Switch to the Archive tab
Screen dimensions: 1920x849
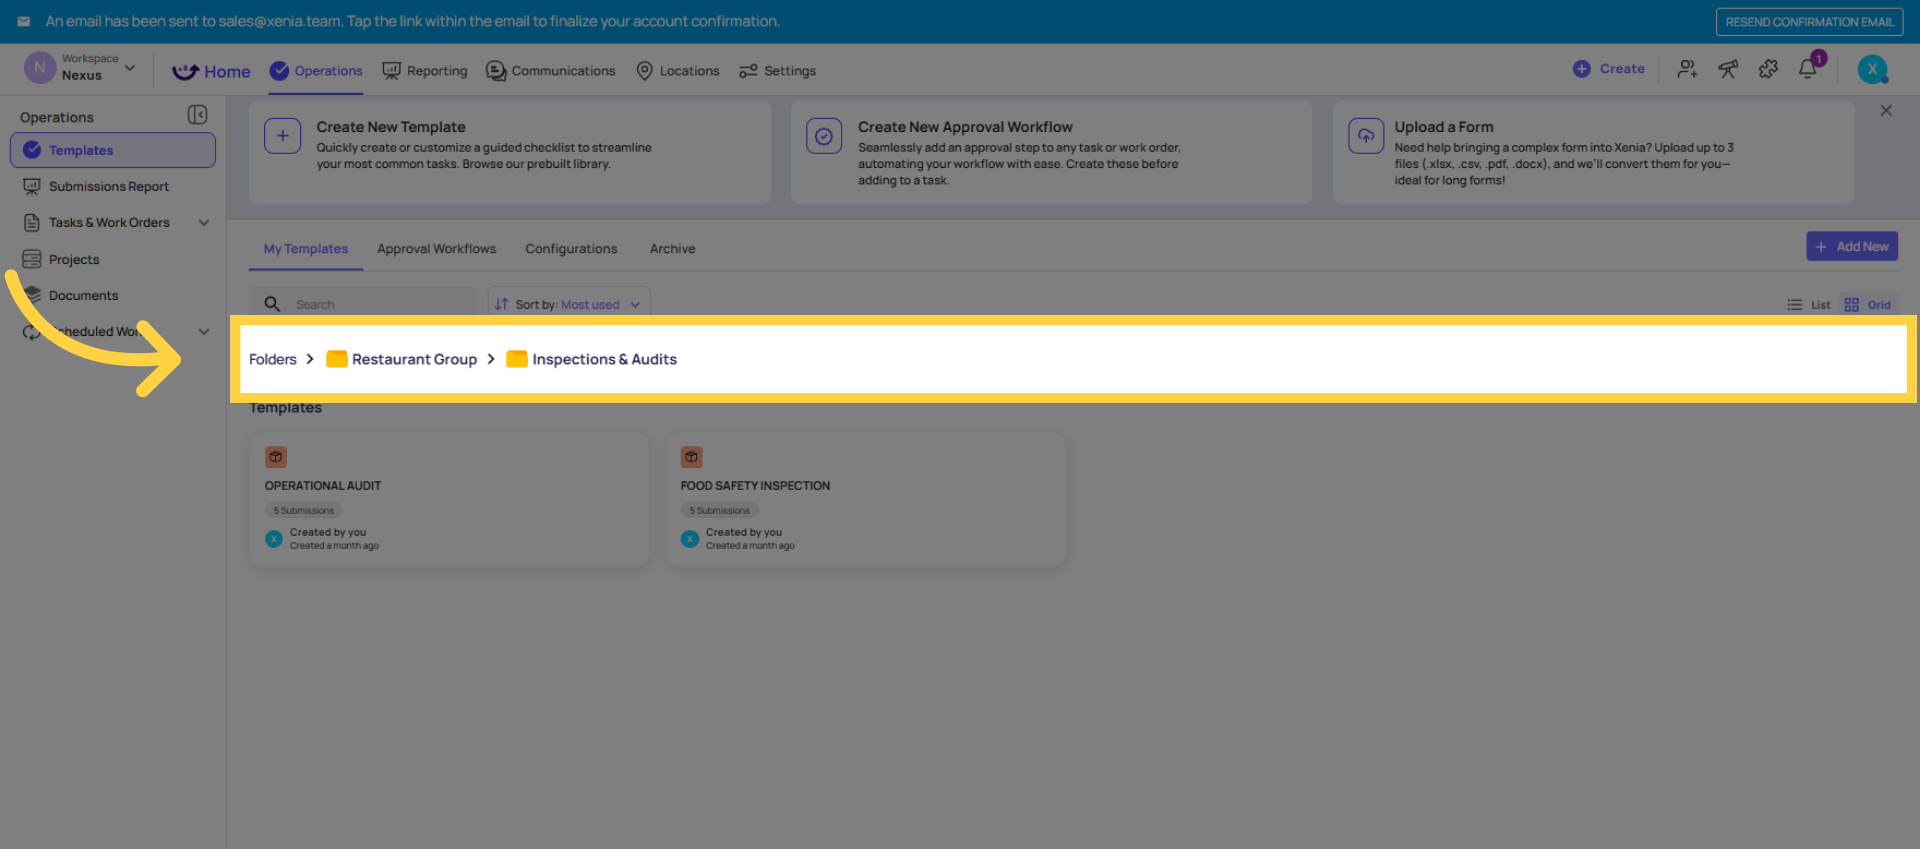pos(673,249)
